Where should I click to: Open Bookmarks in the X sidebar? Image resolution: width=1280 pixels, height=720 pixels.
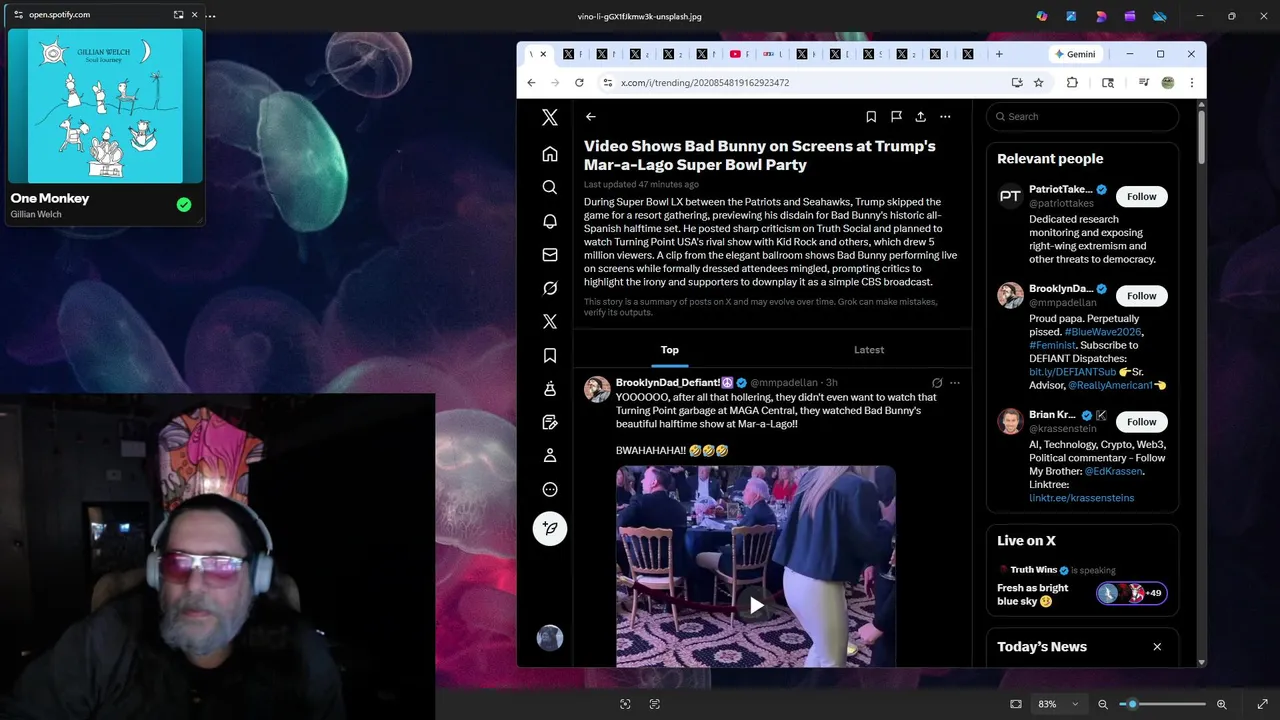coord(550,355)
